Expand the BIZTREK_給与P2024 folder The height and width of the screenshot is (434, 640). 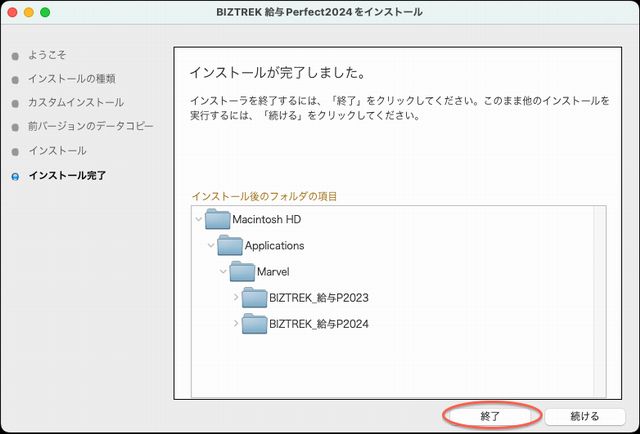(236, 323)
